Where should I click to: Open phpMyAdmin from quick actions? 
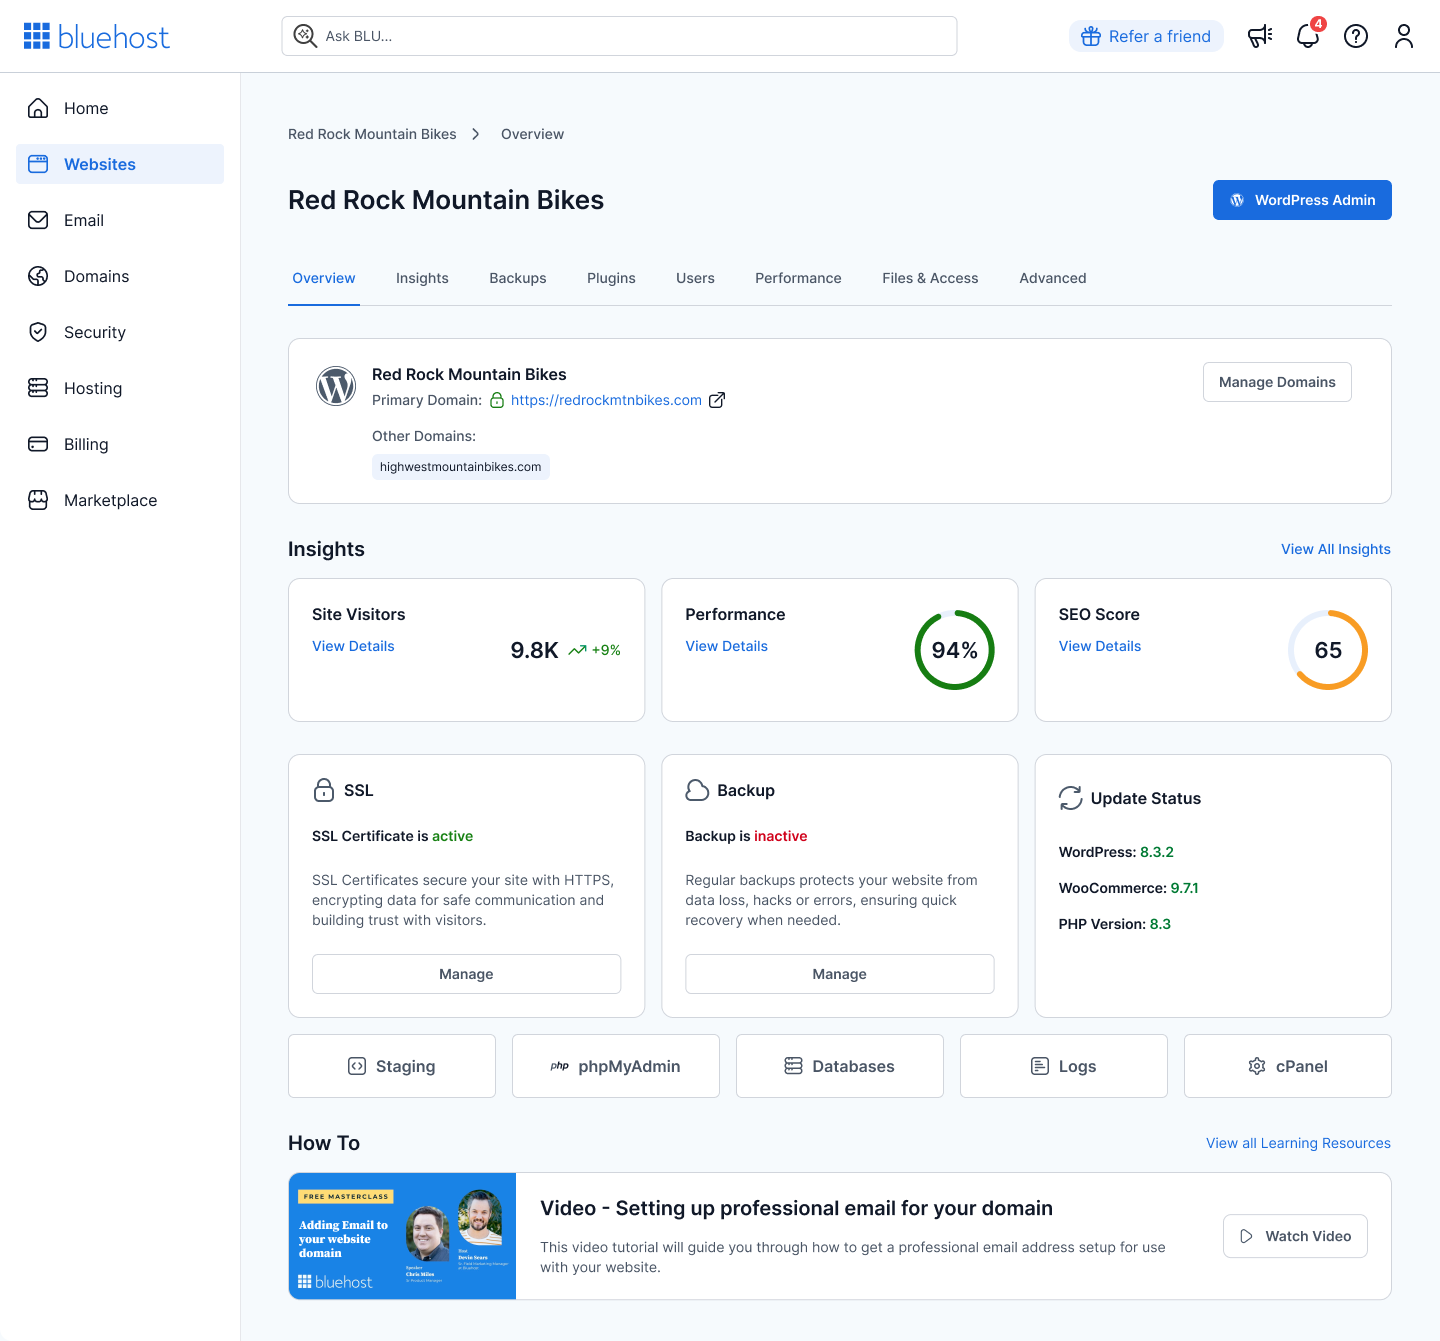[x=615, y=1066]
